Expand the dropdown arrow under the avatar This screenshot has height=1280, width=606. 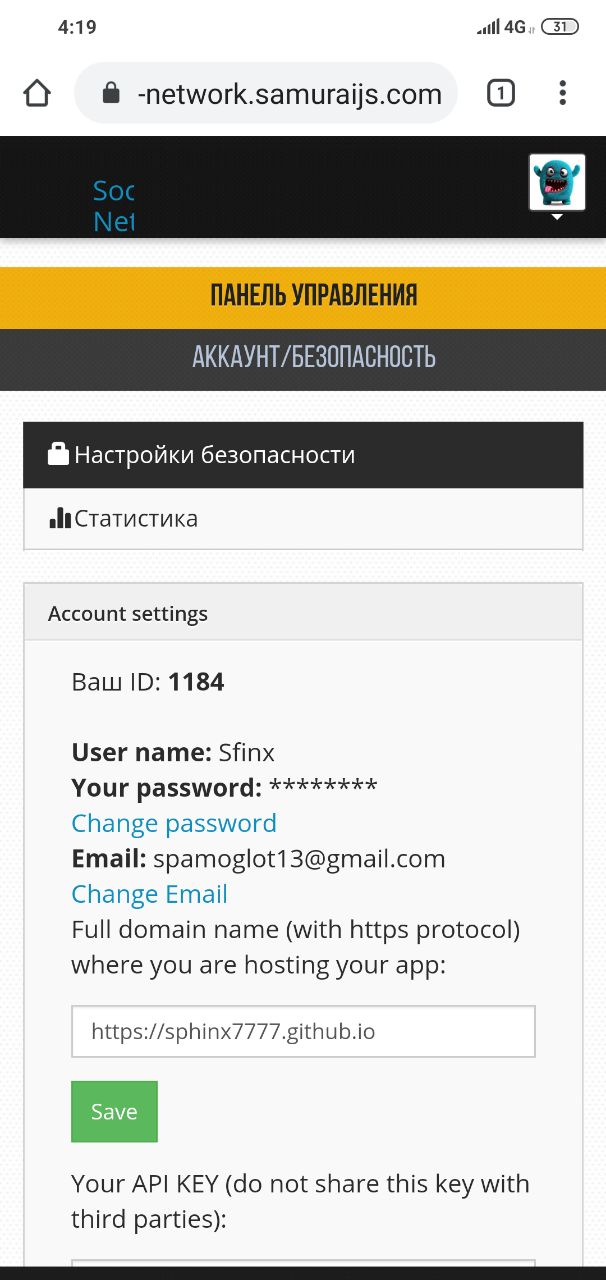coord(558,217)
